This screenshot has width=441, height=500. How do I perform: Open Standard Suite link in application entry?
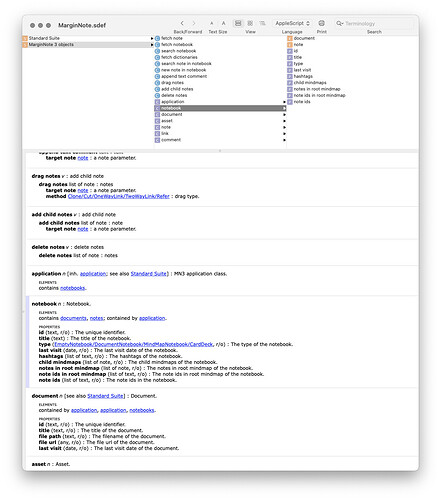[149, 274]
